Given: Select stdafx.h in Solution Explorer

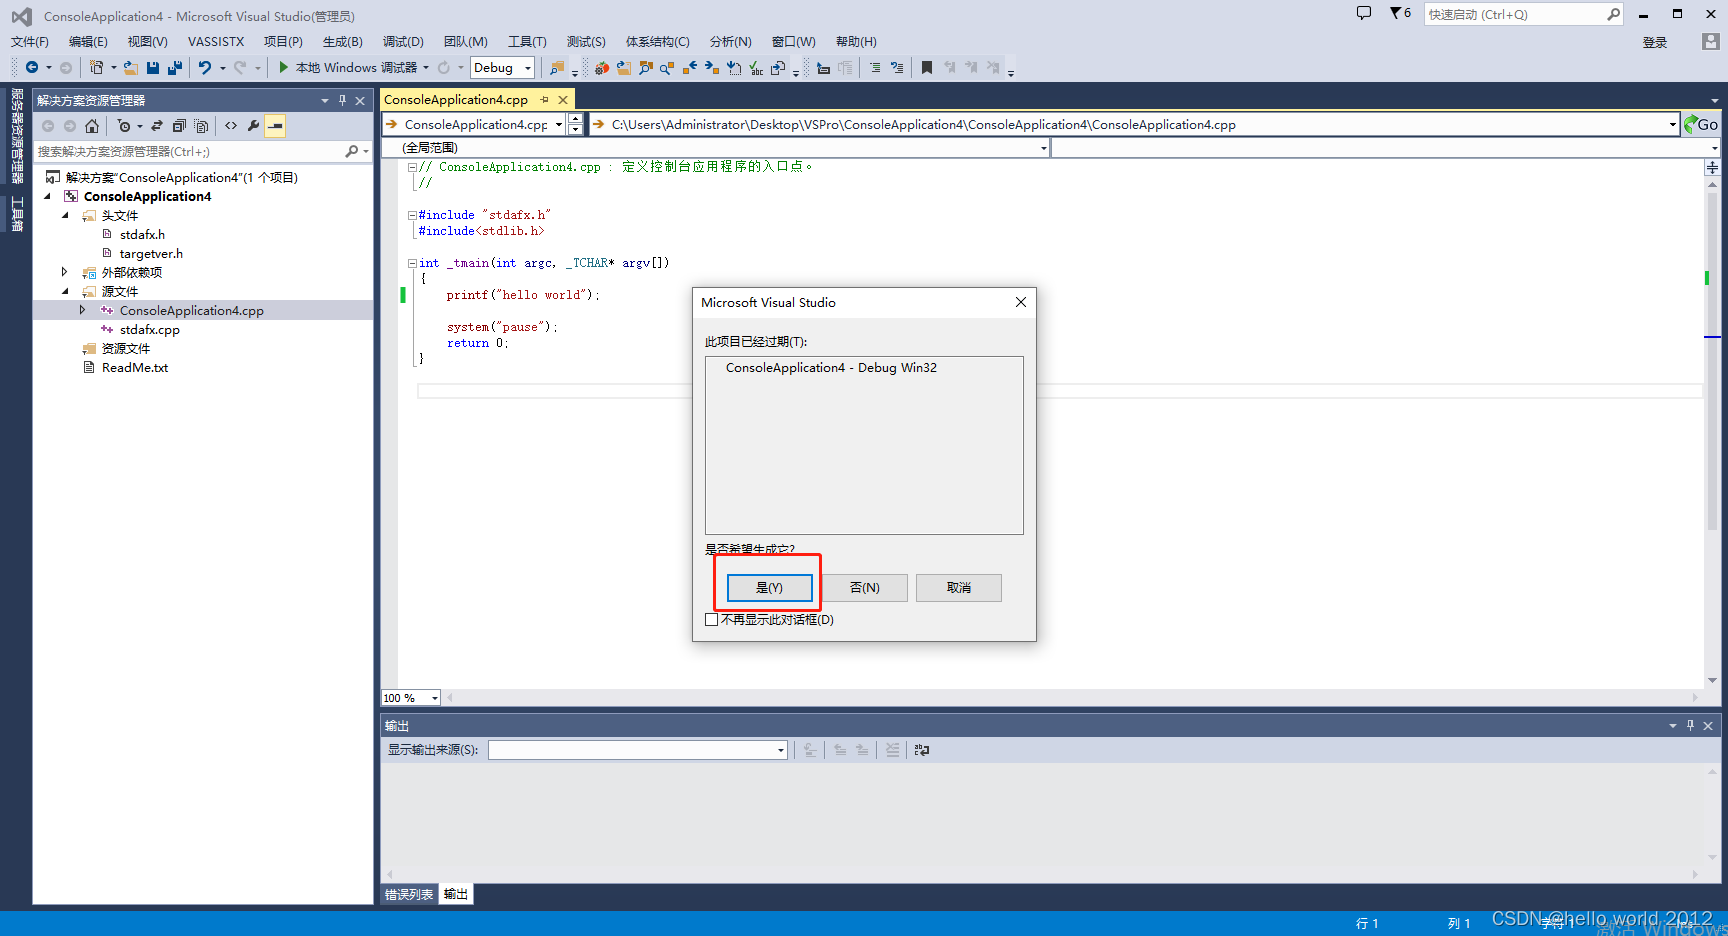Looking at the screenshot, I should pos(142,235).
